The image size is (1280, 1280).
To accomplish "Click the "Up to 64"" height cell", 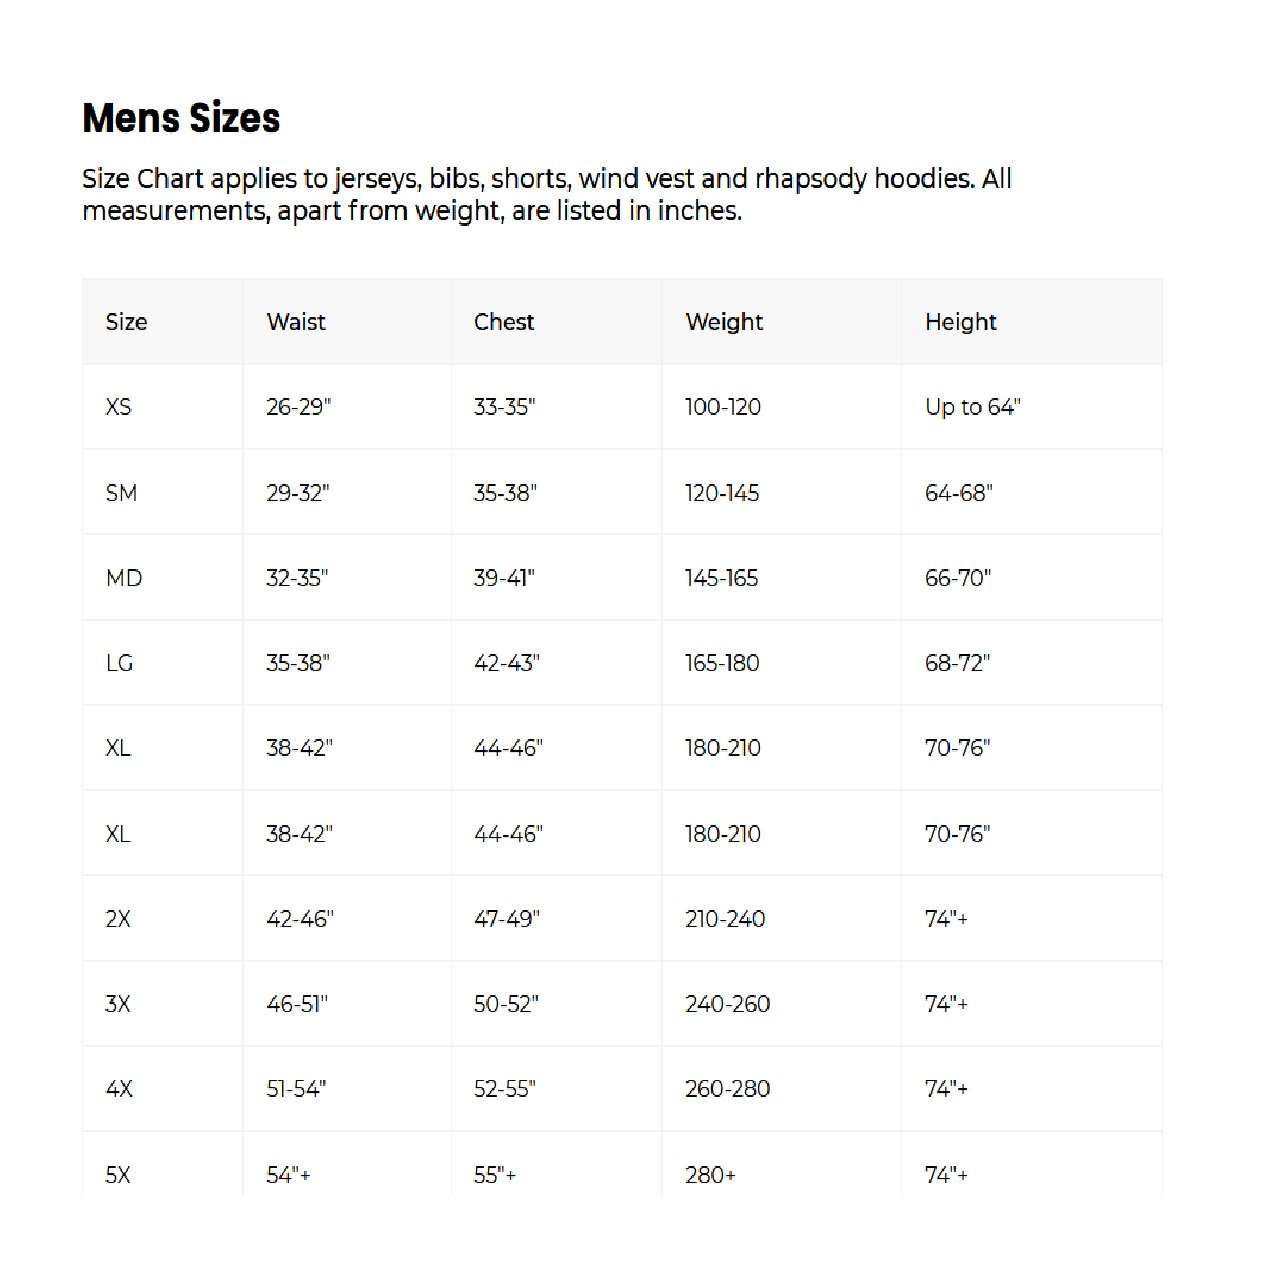I will click(x=972, y=407).
